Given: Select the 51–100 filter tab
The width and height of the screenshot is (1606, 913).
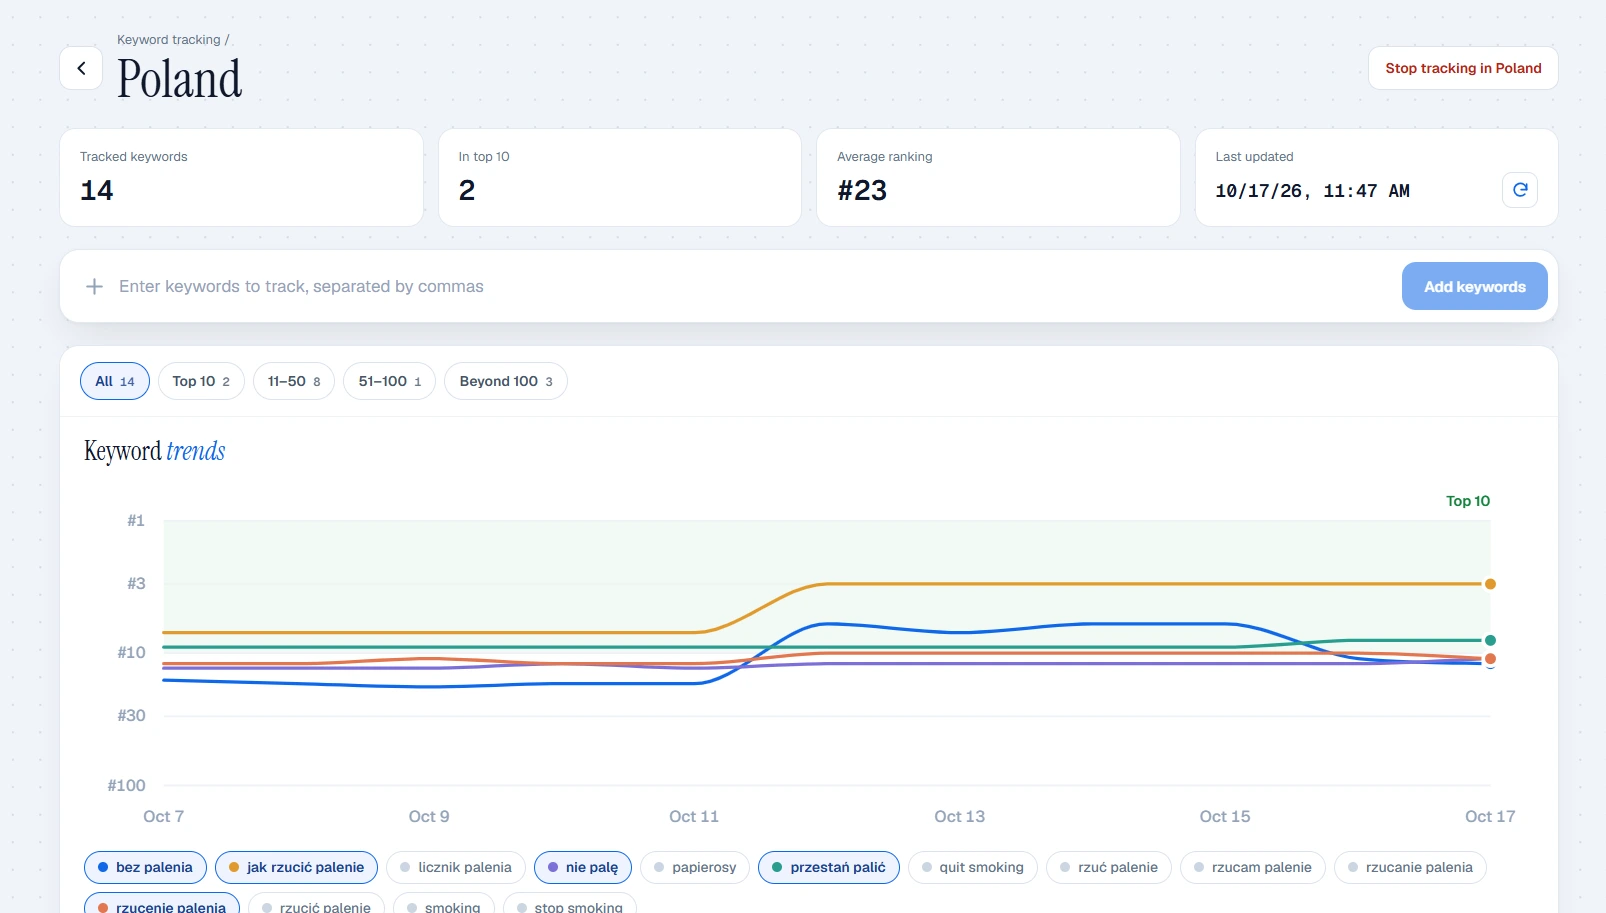Looking at the screenshot, I should [389, 381].
